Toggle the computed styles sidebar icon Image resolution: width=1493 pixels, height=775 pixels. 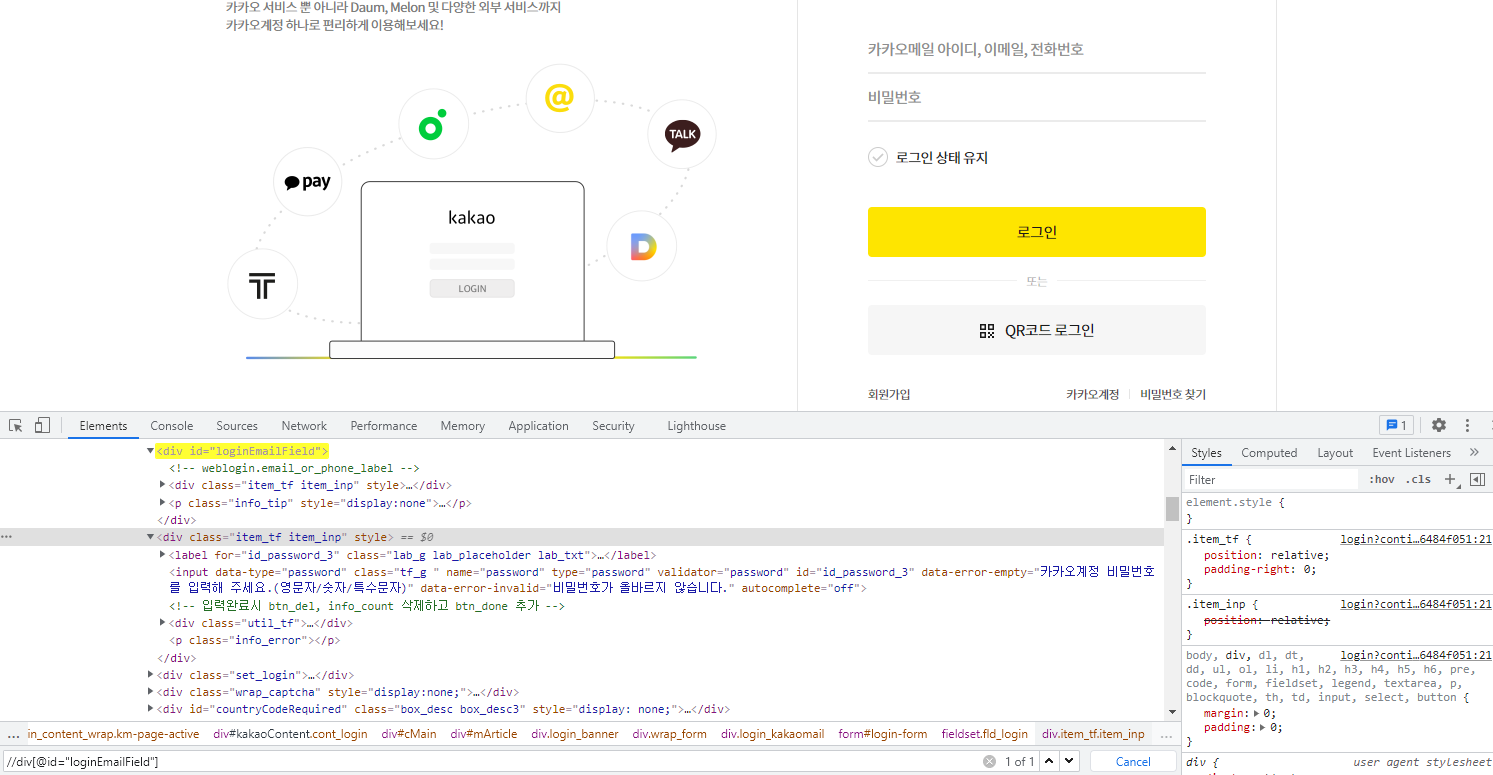click(1476, 479)
